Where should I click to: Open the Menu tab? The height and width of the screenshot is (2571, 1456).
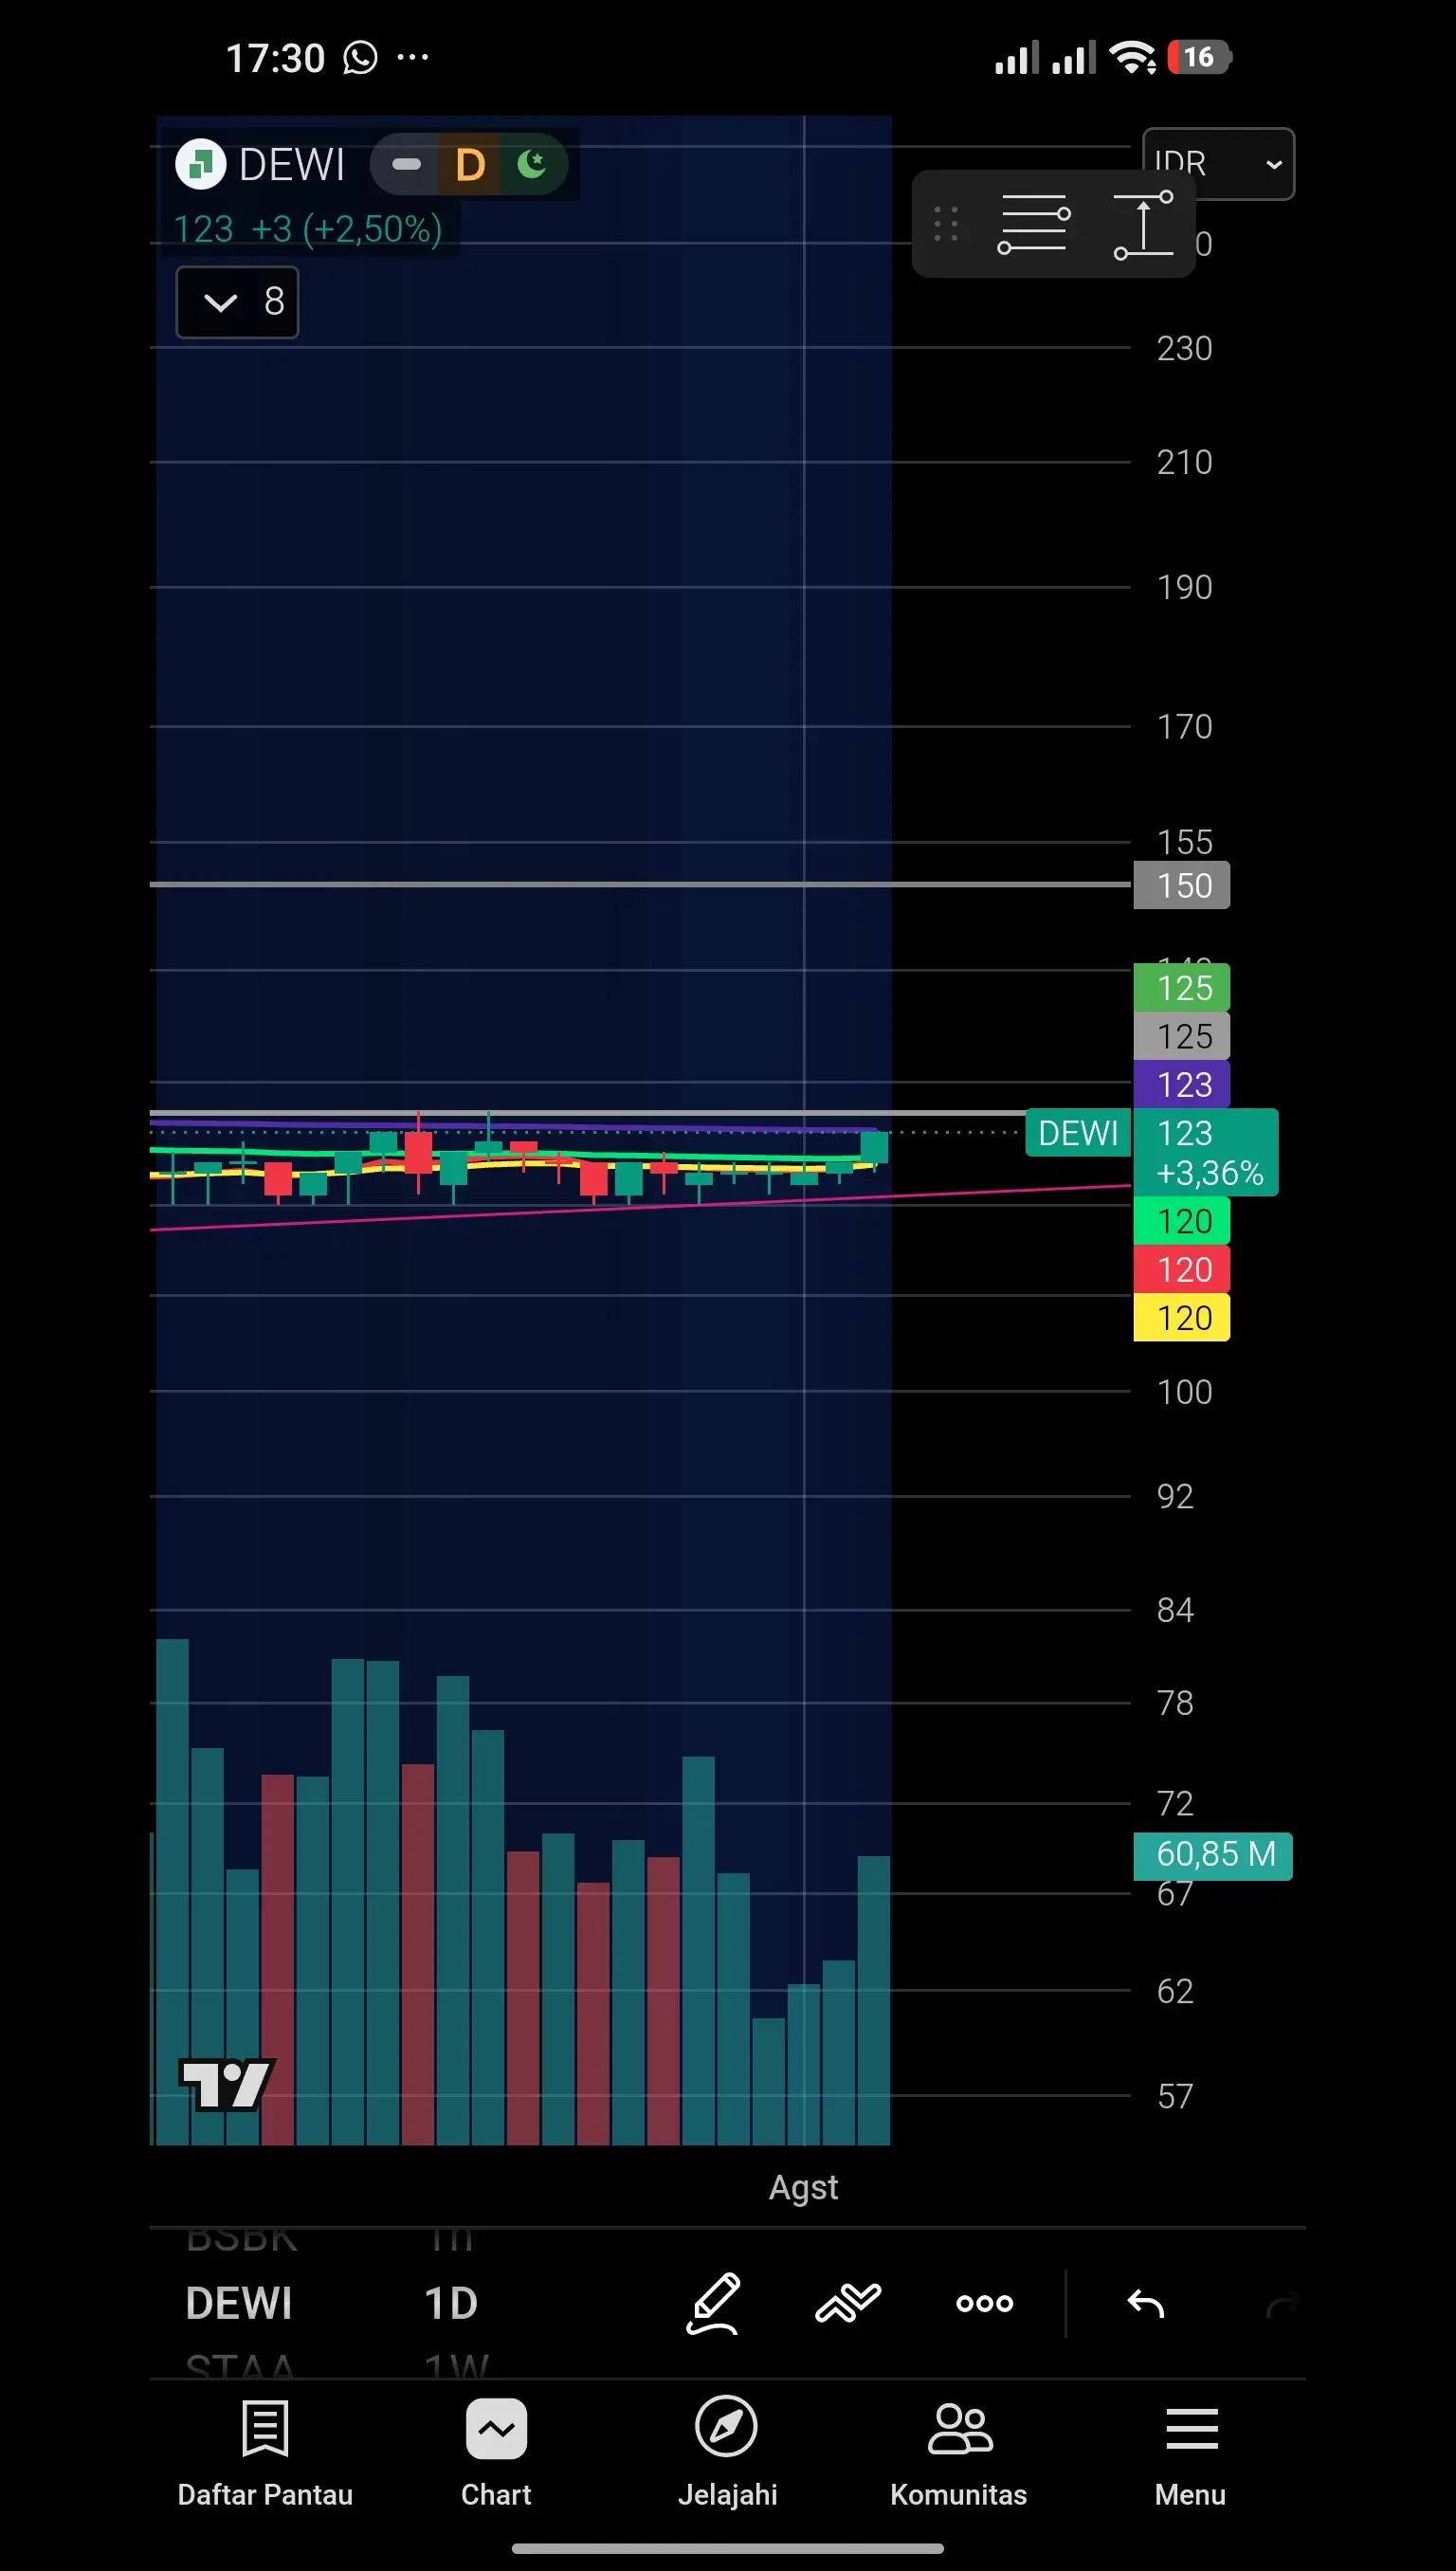(x=1191, y=2454)
